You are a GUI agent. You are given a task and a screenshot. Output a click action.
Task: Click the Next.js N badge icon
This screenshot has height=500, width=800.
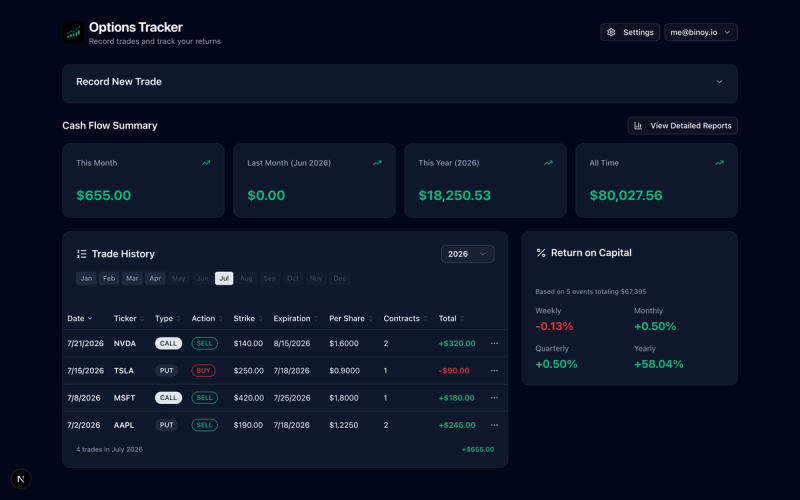21,479
